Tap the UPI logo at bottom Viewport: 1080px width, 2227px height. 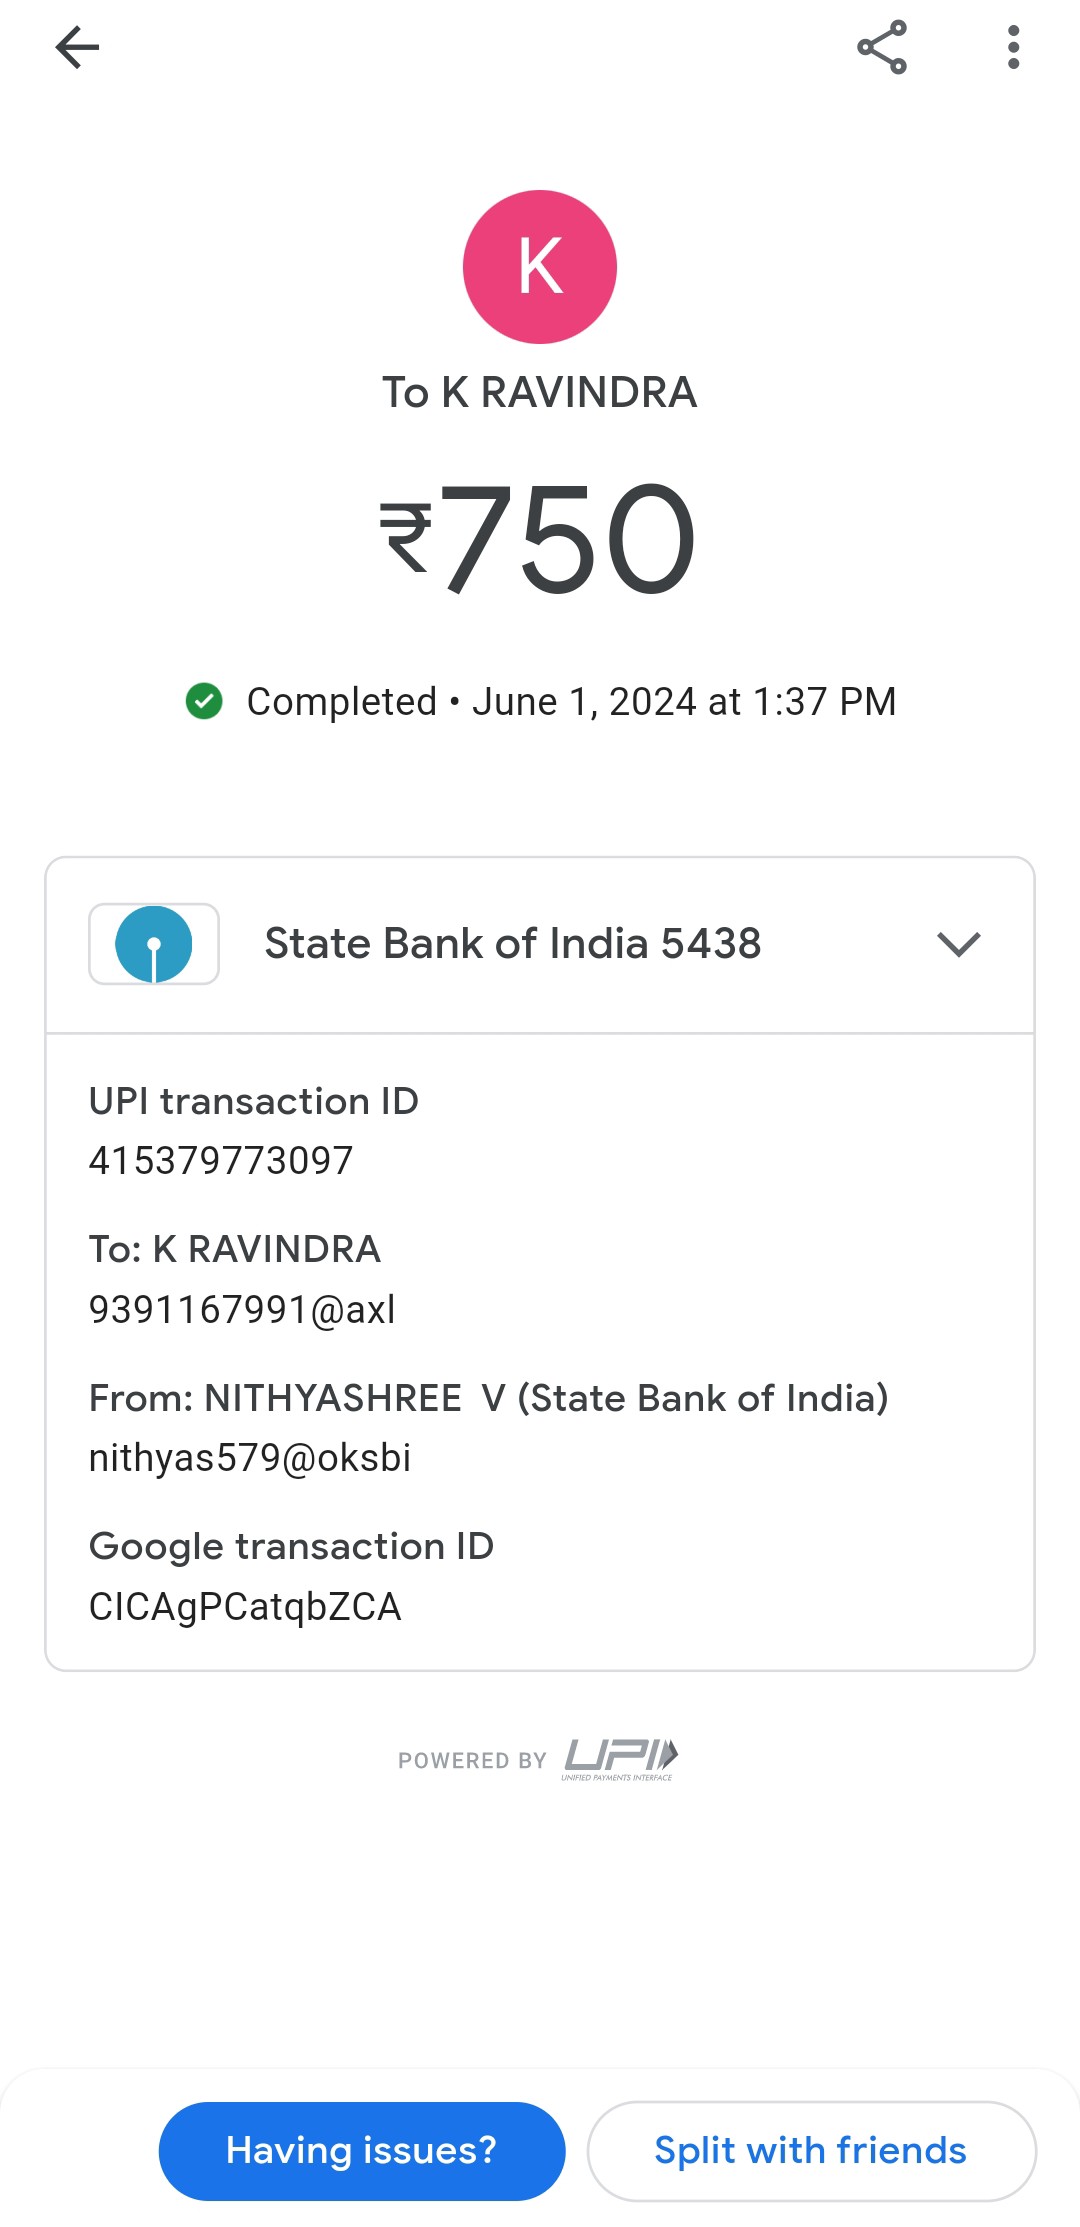pyautogui.click(x=620, y=1759)
